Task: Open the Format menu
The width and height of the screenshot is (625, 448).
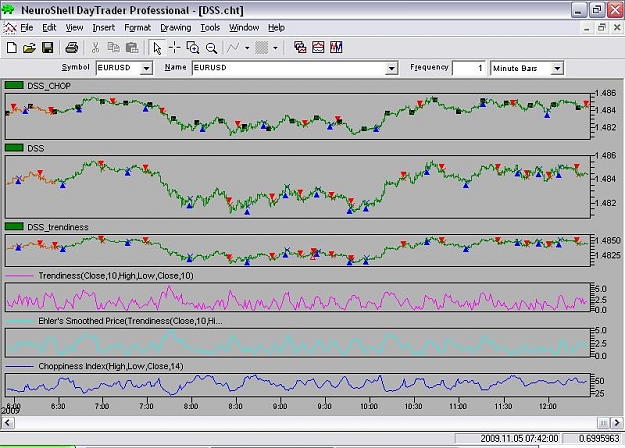Action: [138, 28]
